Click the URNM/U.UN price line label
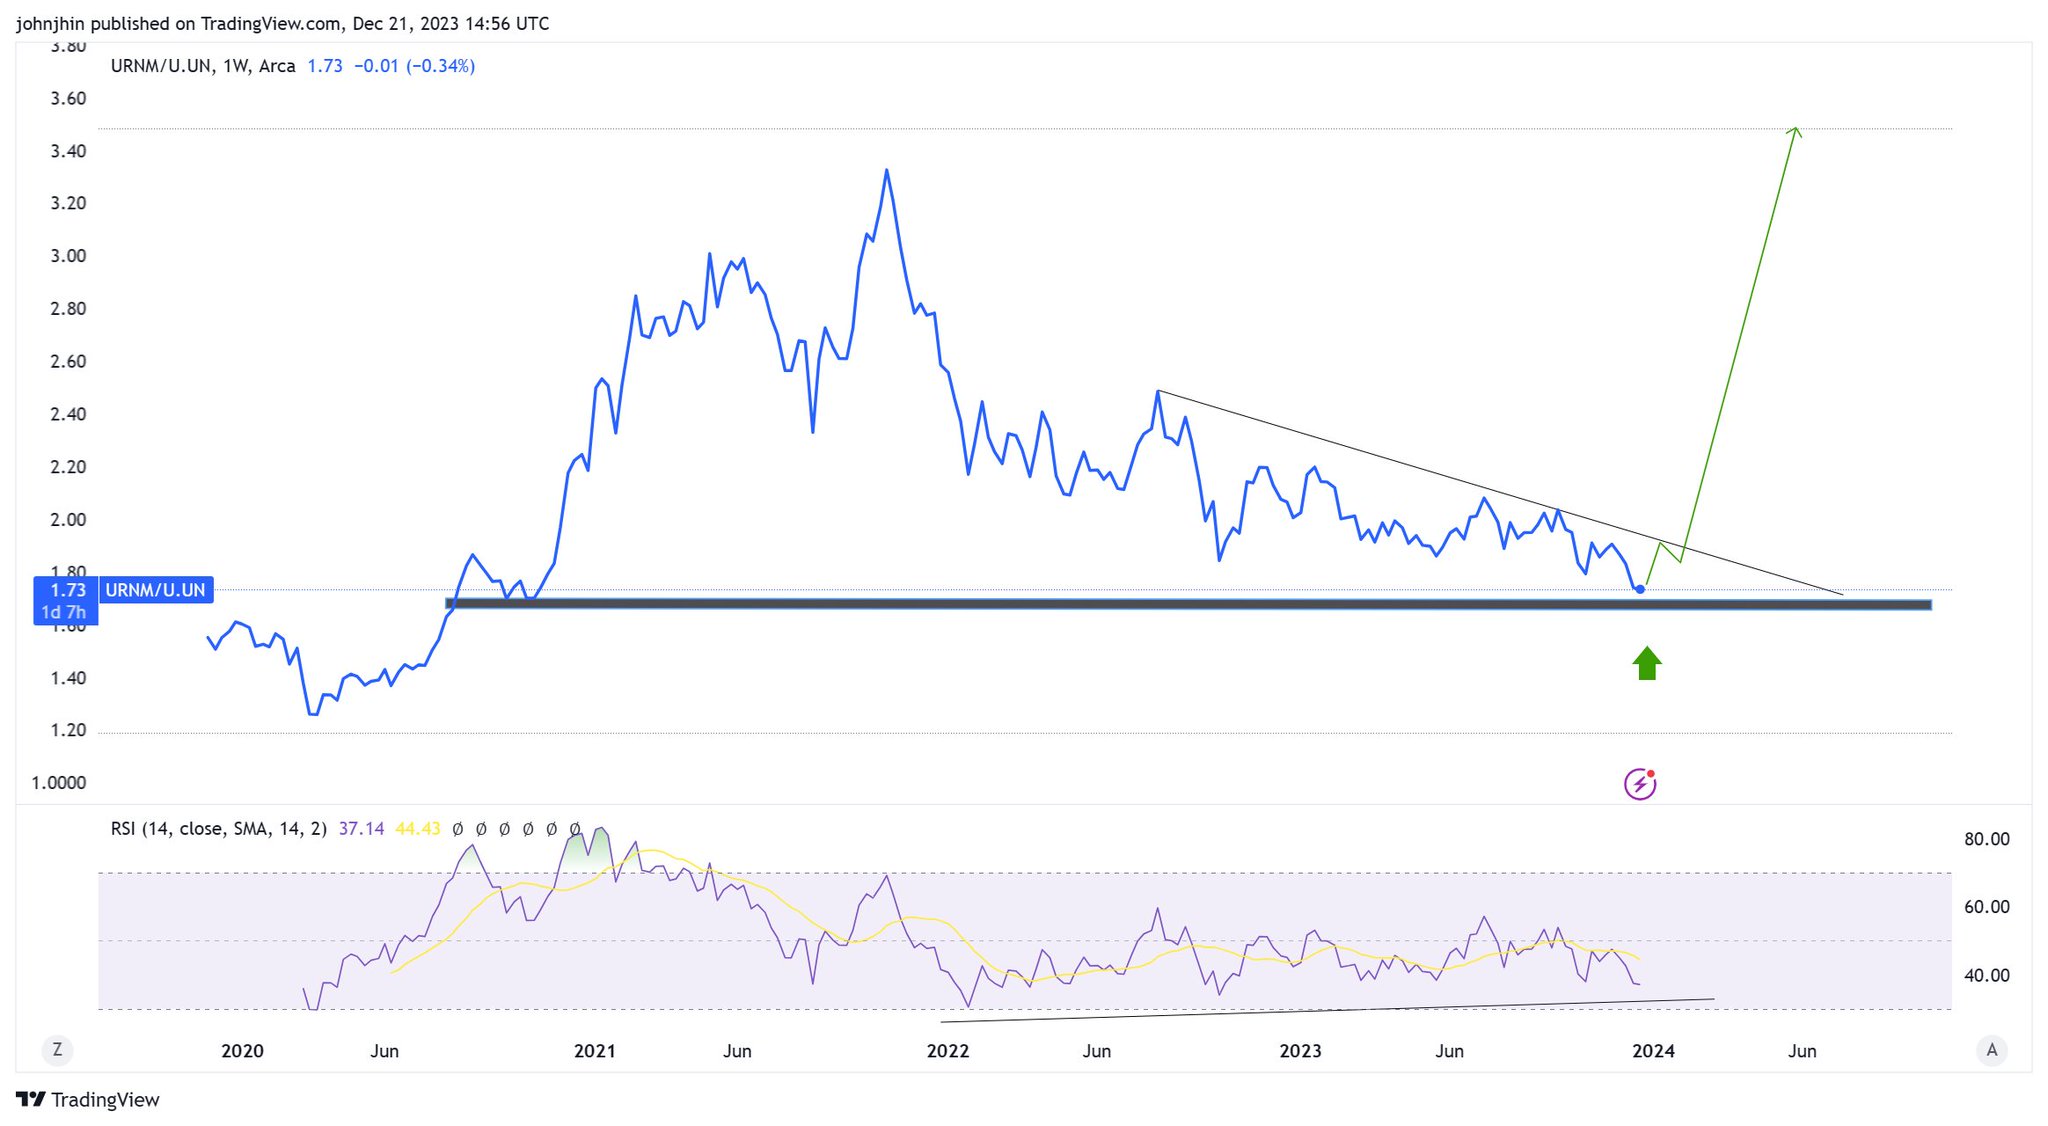This screenshot has height=1126, width=2048. (155, 590)
